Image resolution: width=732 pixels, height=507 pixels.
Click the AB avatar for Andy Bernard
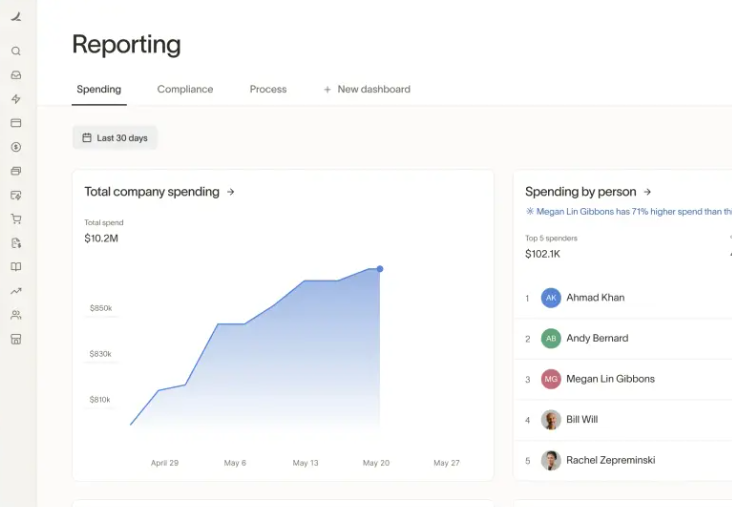[x=551, y=338]
